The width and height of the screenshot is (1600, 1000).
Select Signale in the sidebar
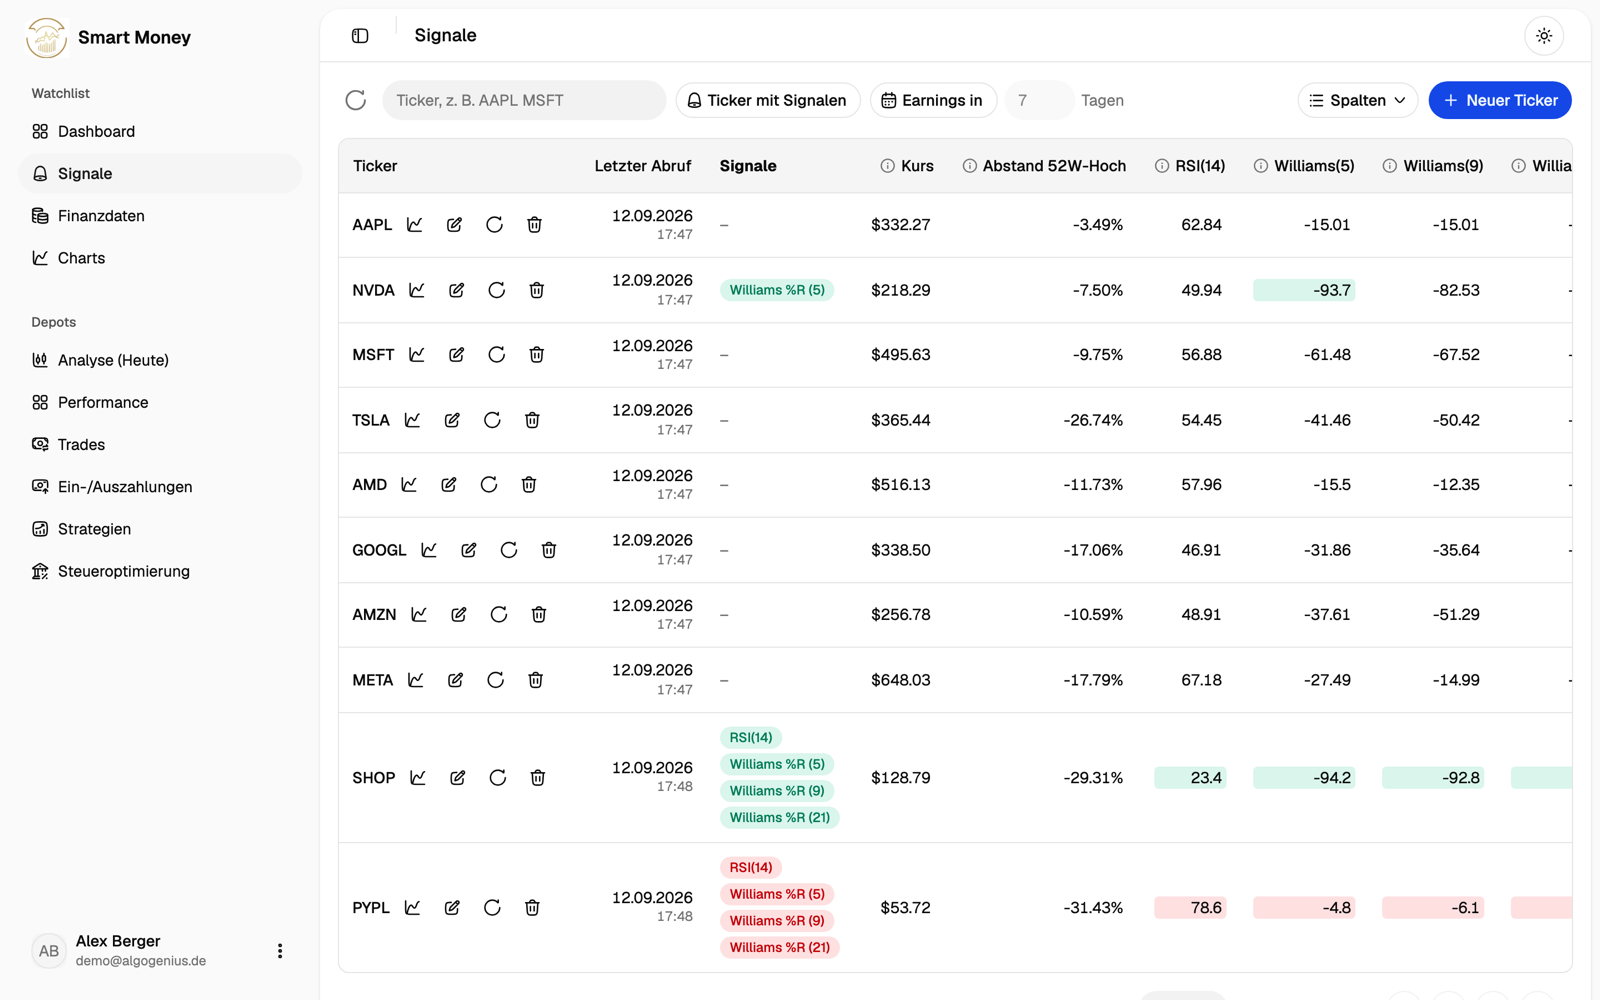[160, 173]
